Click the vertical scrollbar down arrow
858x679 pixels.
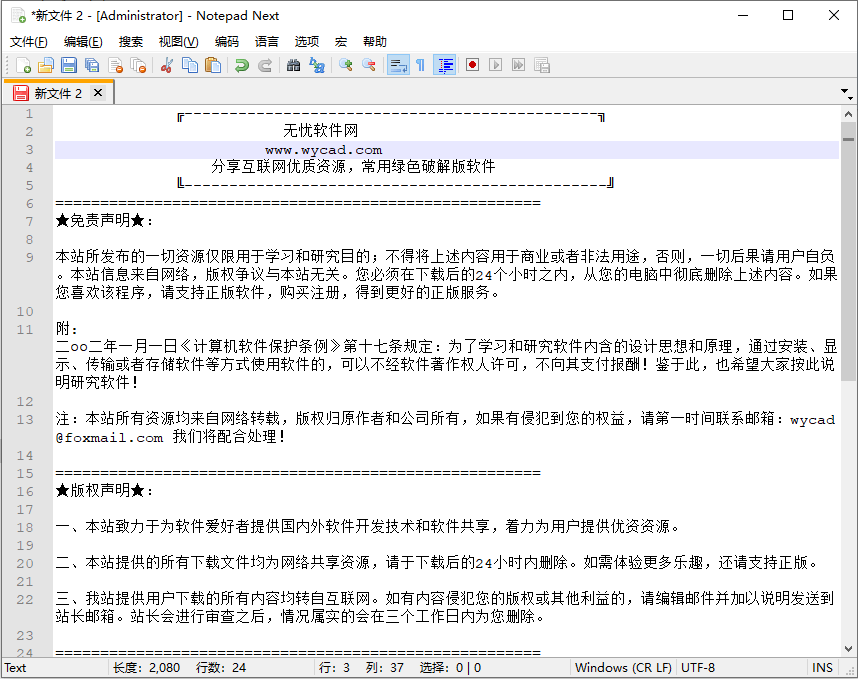[x=849, y=649]
